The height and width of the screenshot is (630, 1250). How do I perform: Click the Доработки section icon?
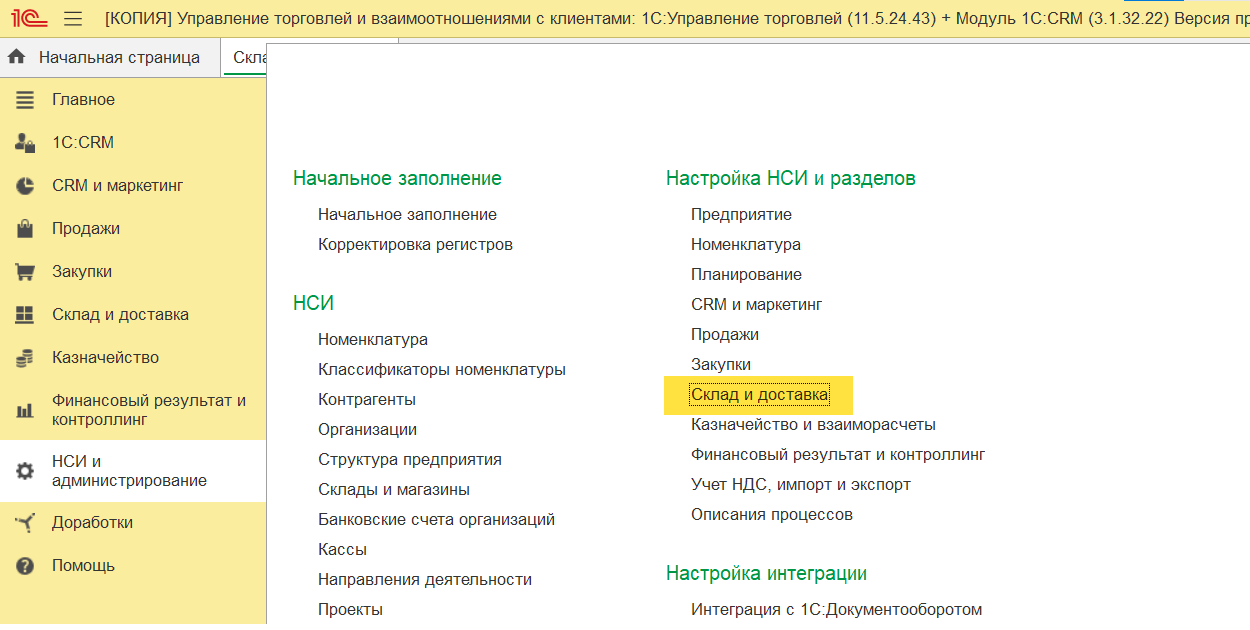point(25,523)
